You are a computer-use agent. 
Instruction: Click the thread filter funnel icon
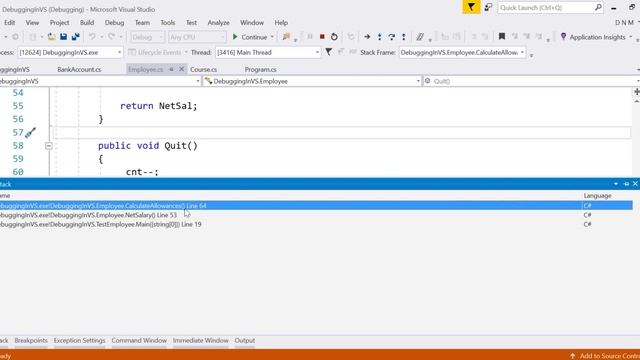tap(329, 52)
